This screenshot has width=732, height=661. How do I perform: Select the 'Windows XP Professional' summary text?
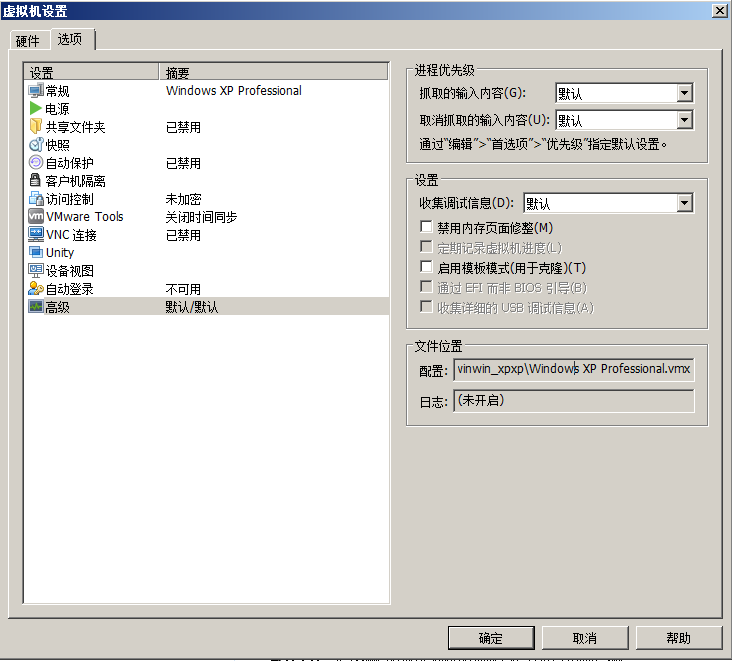pyautogui.click(x=234, y=91)
